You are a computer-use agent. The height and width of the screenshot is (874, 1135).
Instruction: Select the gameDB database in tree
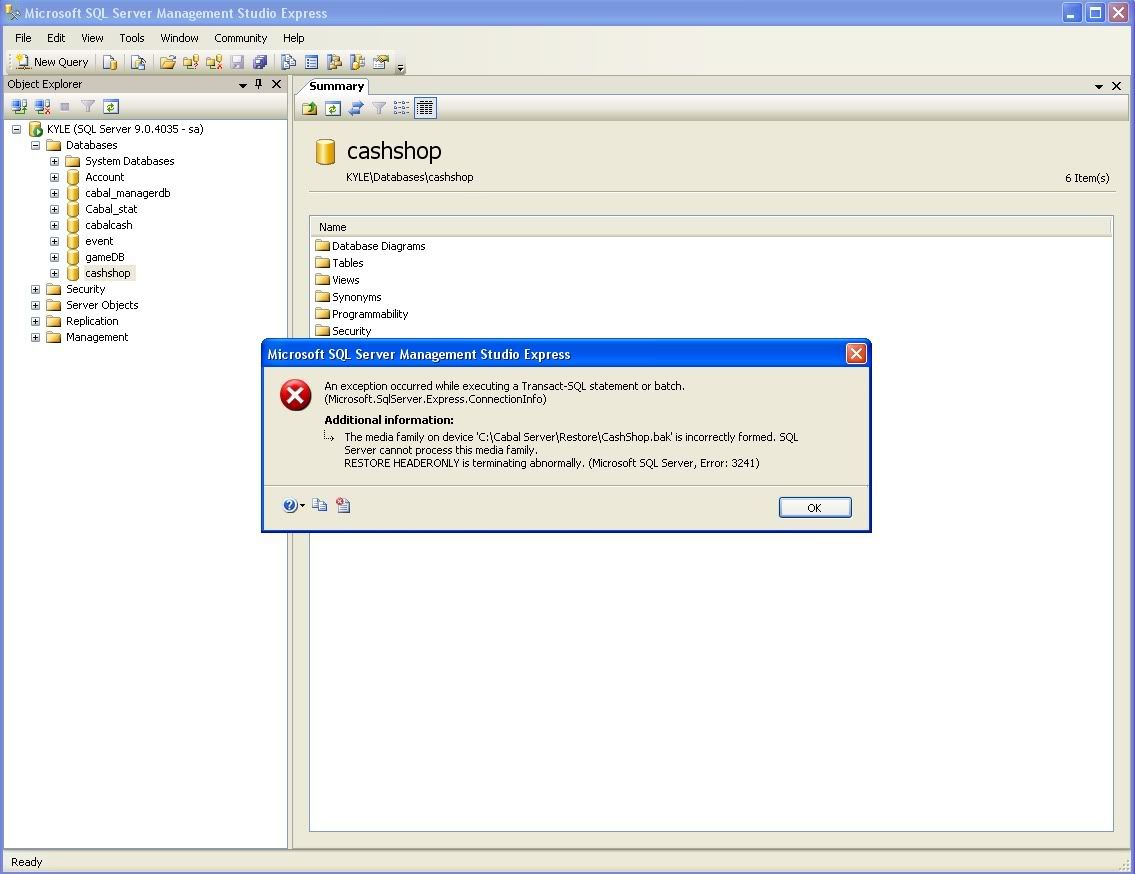point(104,257)
